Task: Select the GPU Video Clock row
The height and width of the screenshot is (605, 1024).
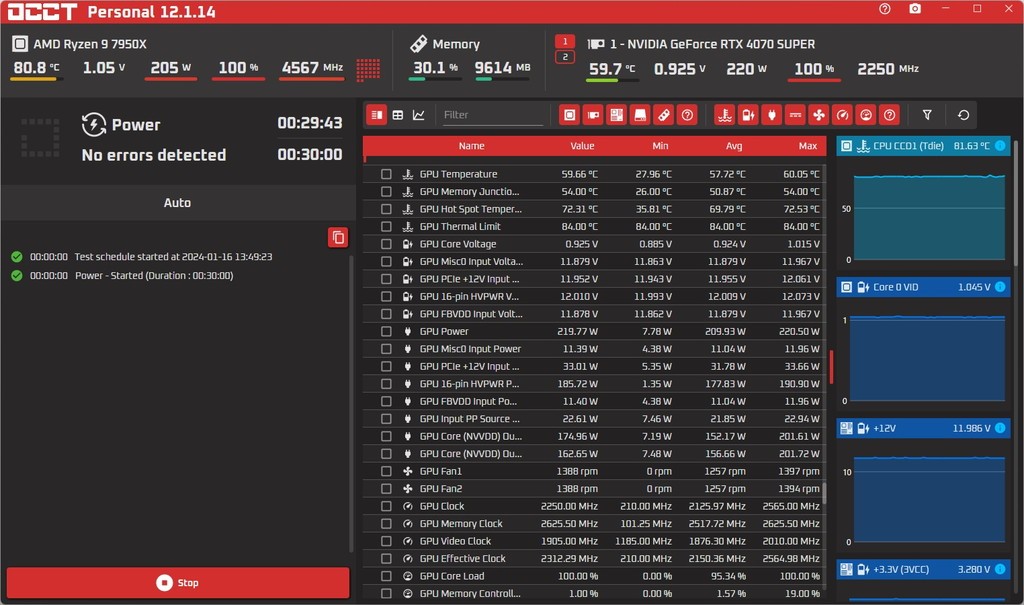Action: click(x=594, y=541)
